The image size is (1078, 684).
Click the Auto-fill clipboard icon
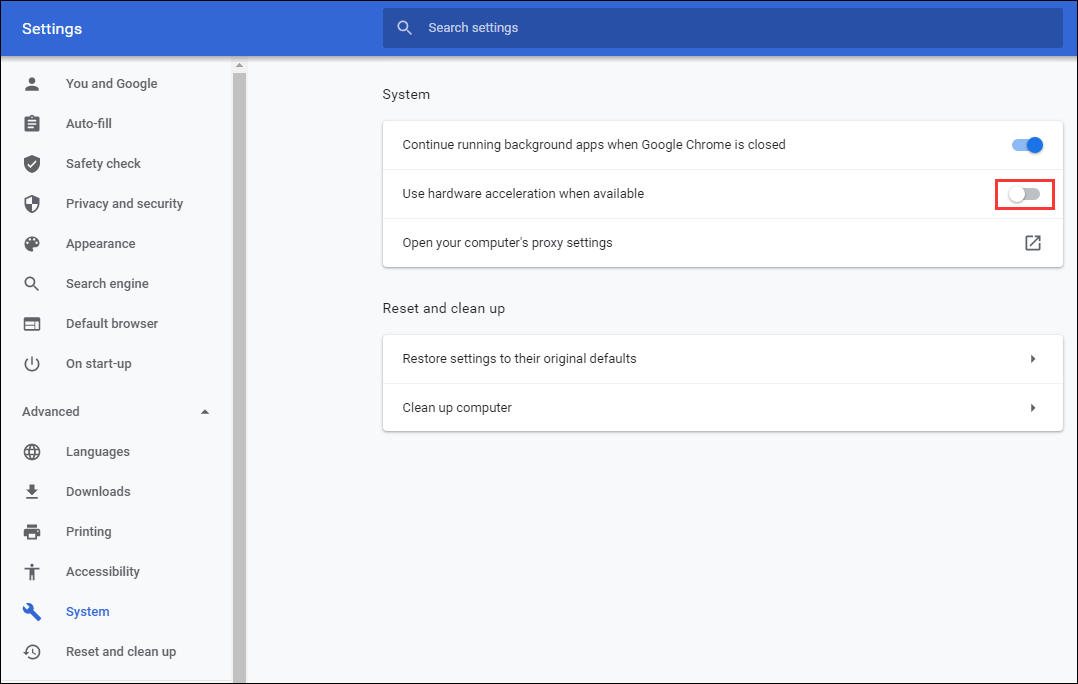(32, 124)
